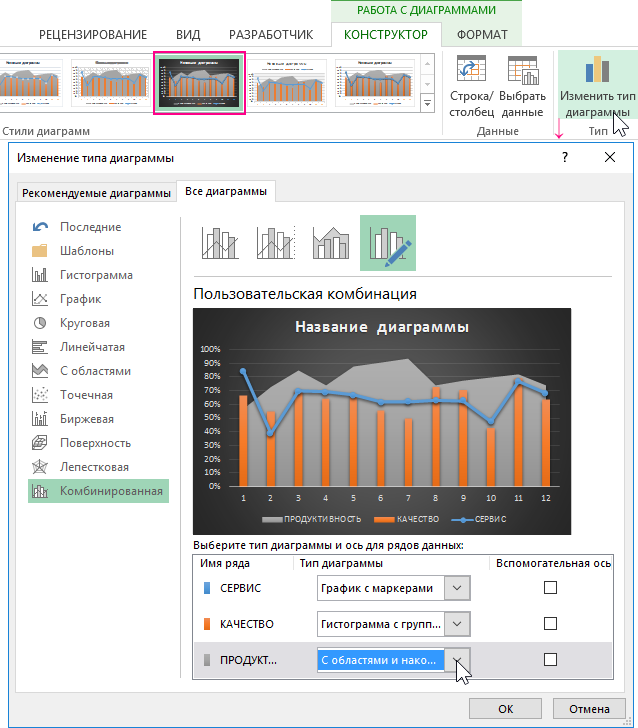Viewport: 638px width, 728px height.
Task: Enable secondary axis for СЕРВИС
Action: [550, 588]
